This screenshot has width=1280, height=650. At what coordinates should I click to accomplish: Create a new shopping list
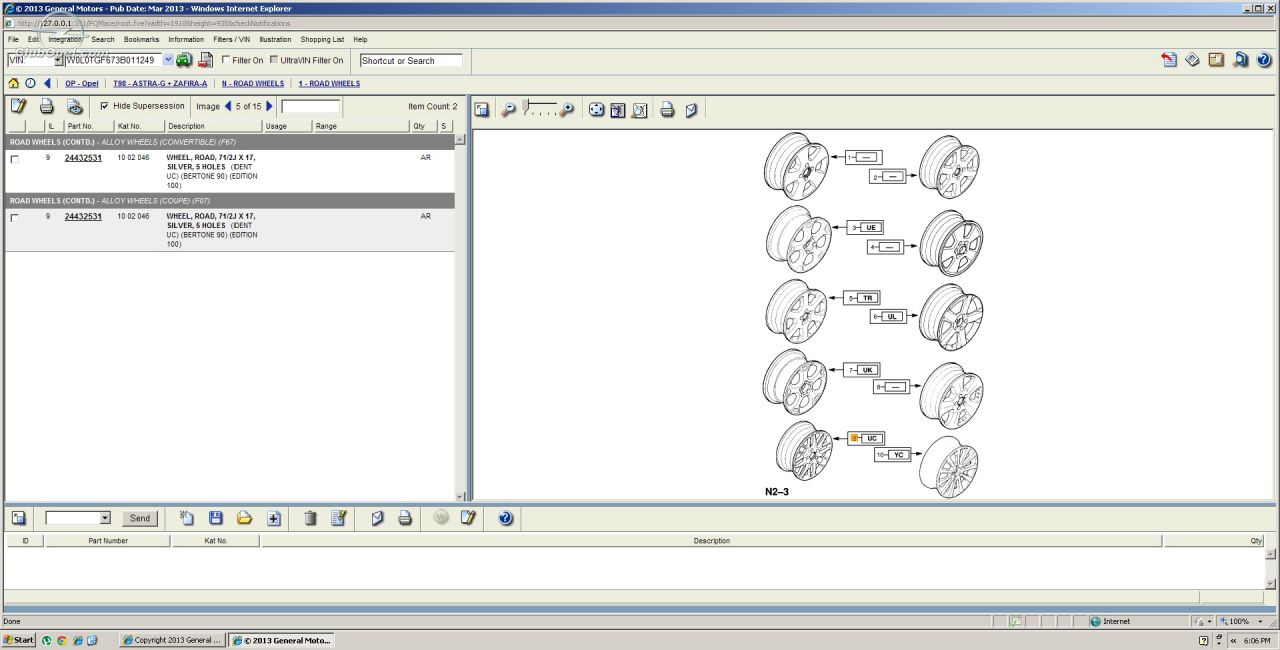tap(187, 518)
